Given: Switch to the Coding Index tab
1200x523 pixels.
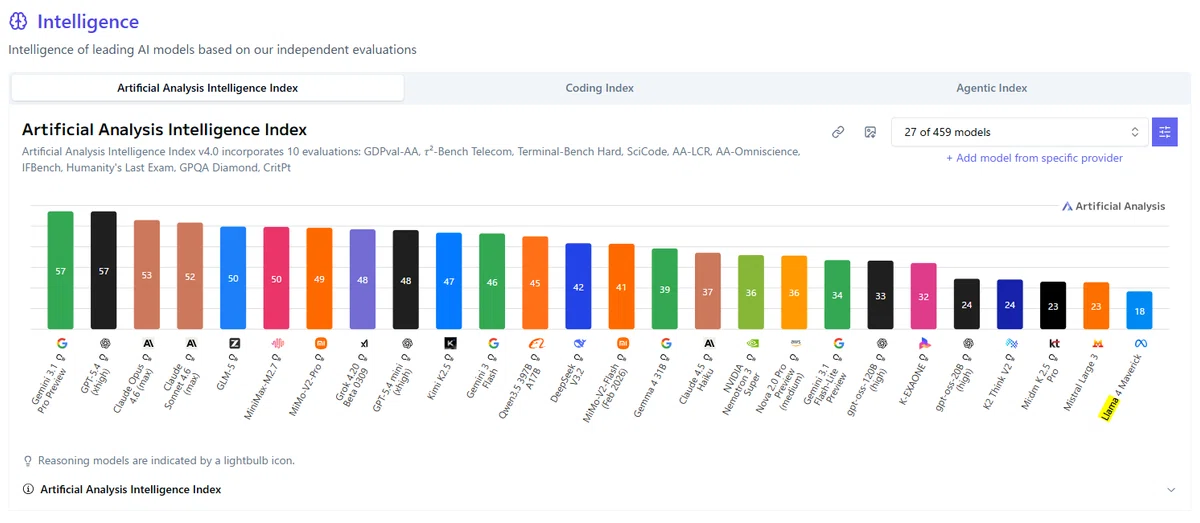Looking at the screenshot, I should coord(600,88).
